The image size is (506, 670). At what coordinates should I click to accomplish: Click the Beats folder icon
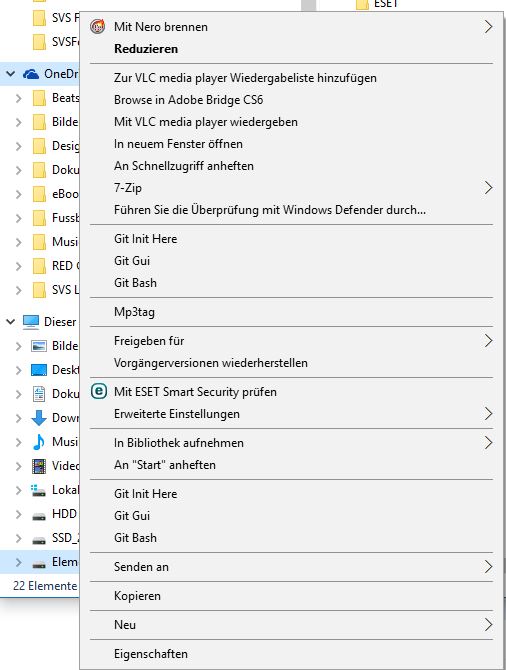point(39,98)
